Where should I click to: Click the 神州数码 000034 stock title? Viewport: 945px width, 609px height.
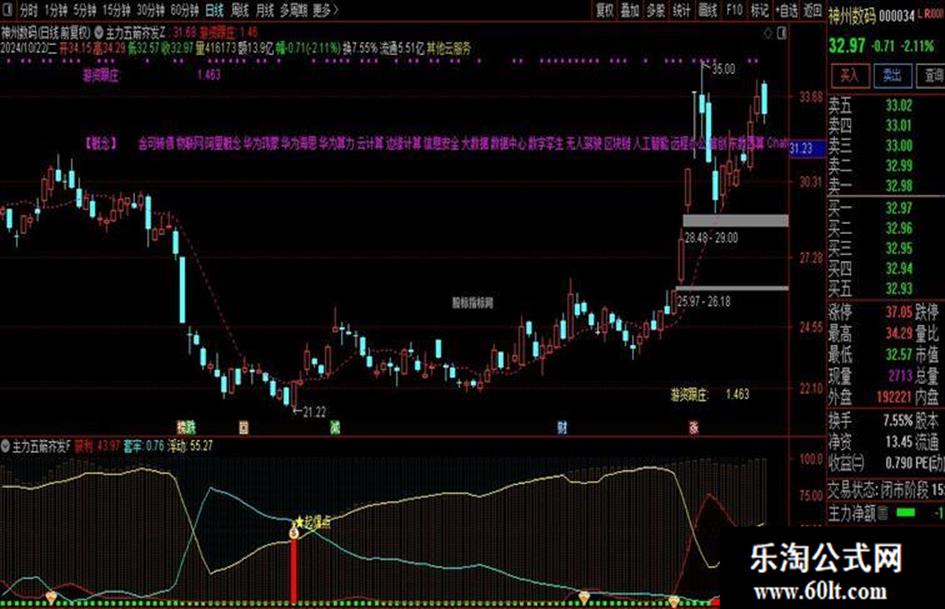pyautogui.click(x=871, y=16)
